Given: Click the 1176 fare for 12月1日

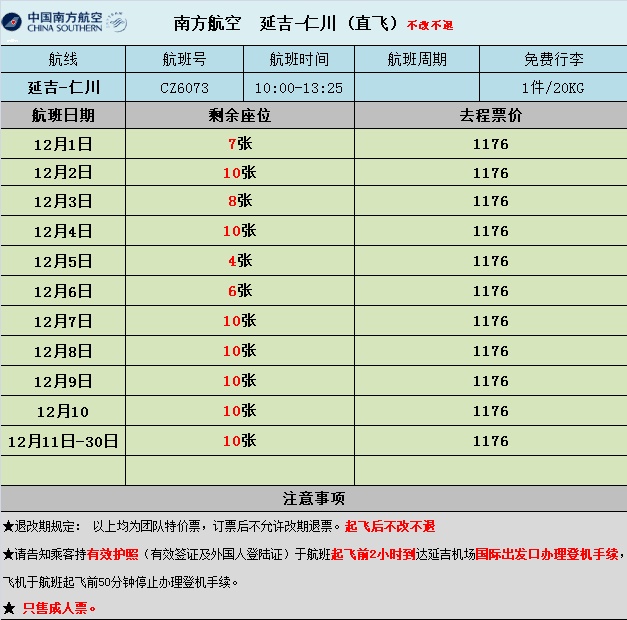Looking at the screenshot, I should (491, 144).
